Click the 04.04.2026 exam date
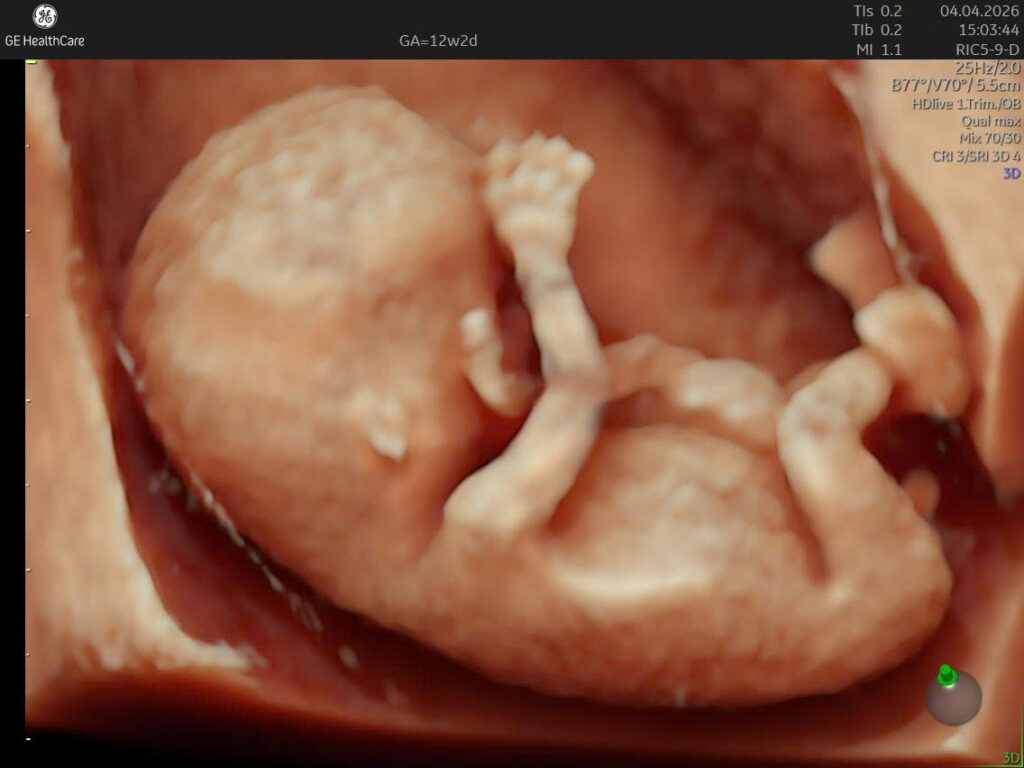 pos(980,11)
